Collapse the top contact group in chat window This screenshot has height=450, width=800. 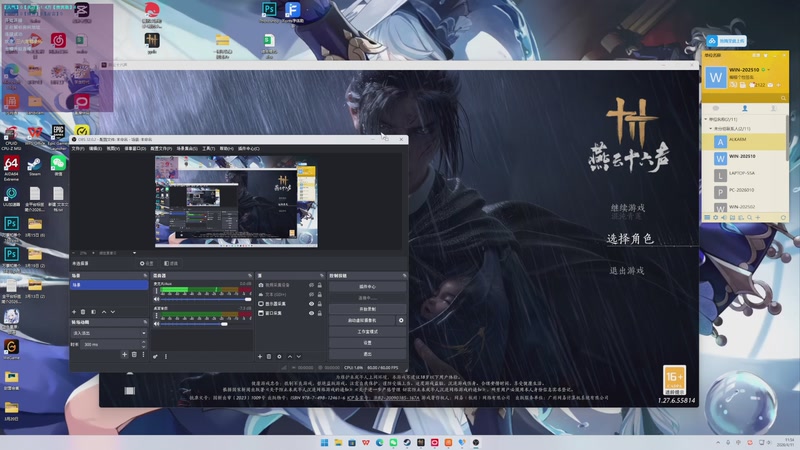point(706,119)
